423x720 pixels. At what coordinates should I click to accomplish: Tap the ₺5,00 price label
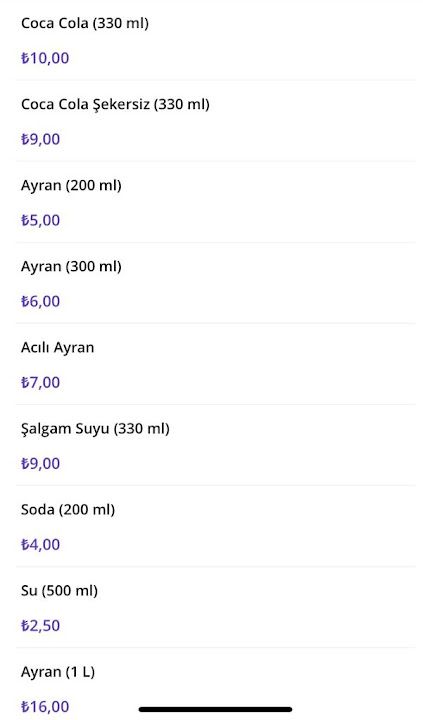(x=40, y=220)
